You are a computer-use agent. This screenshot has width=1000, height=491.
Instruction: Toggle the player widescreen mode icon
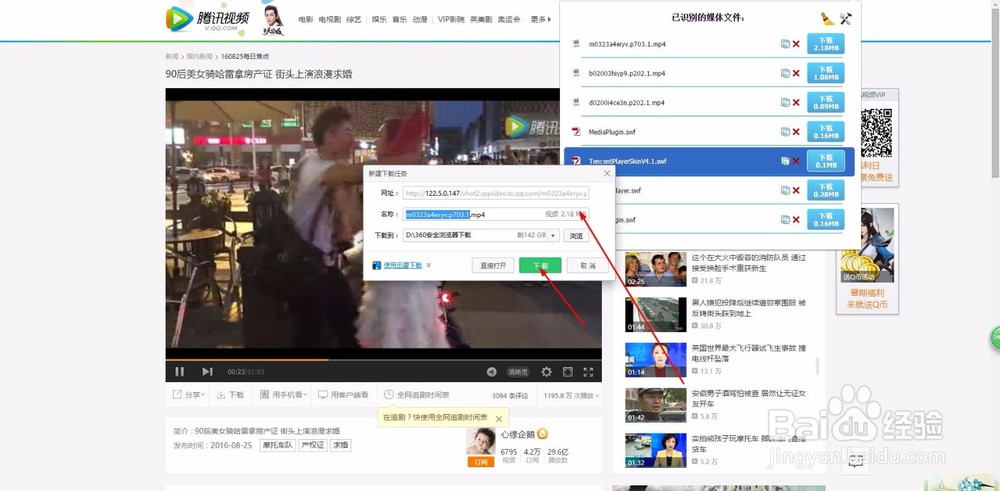pos(568,372)
